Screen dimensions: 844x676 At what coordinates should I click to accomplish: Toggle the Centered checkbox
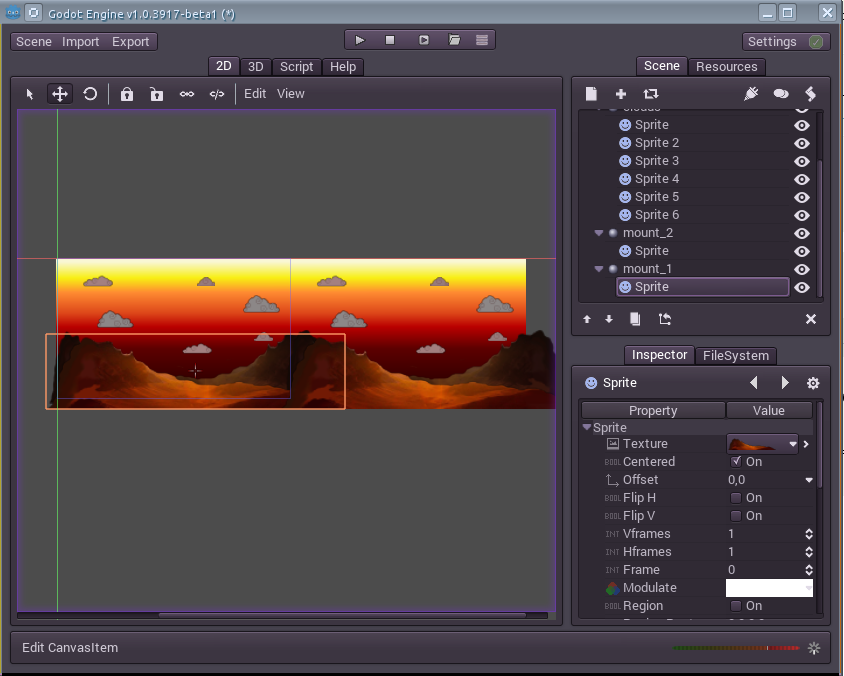click(736, 462)
